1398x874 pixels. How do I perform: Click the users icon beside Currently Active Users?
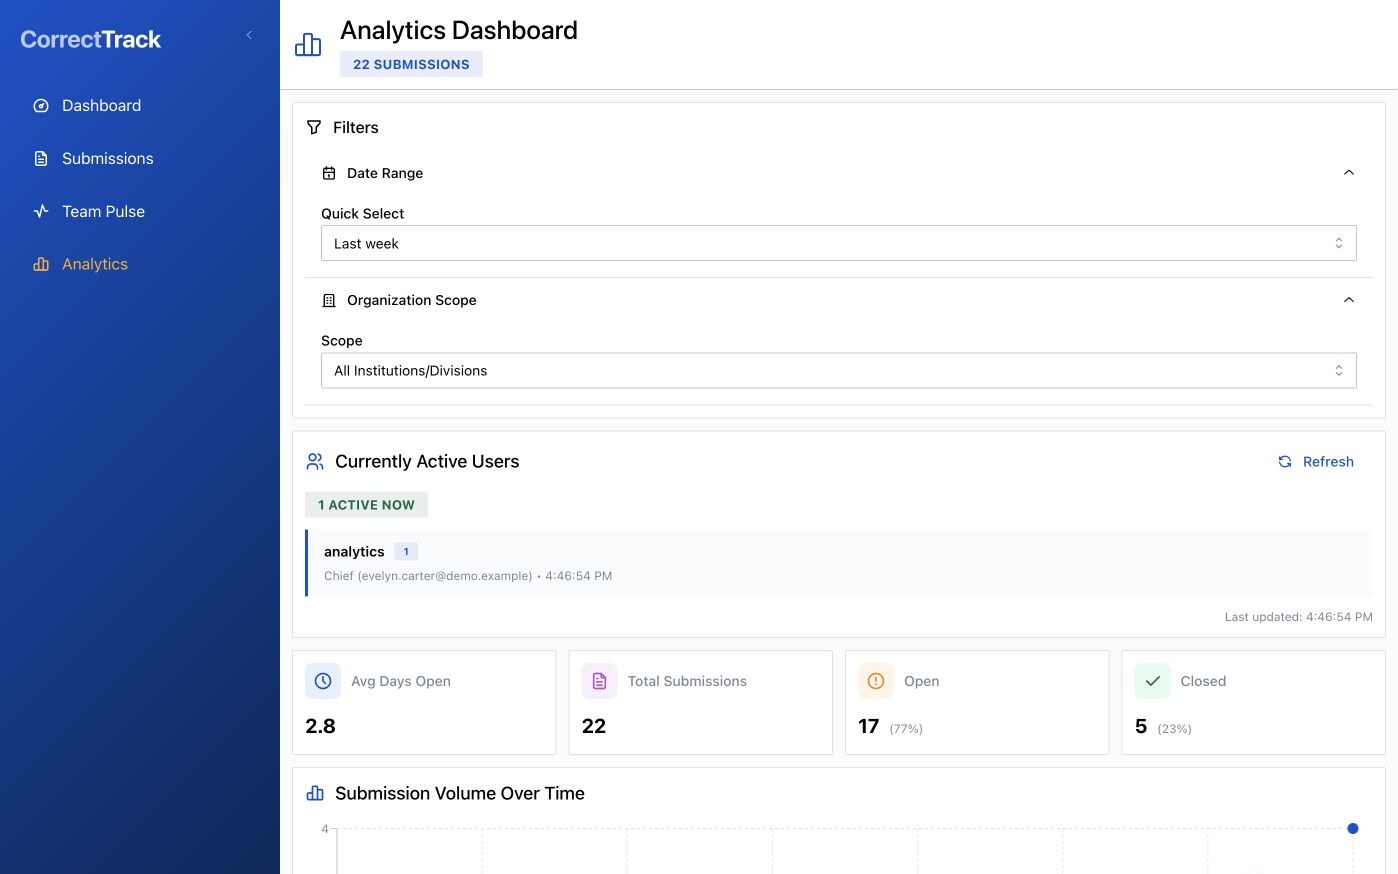pyautogui.click(x=315, y=462)
